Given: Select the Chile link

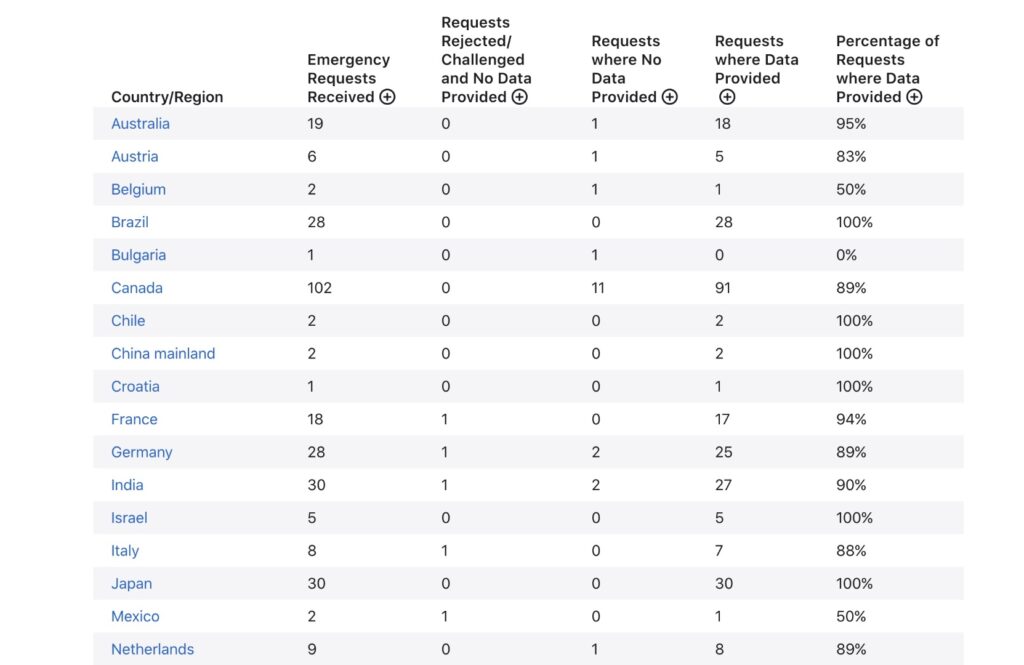Looking at the screenshot, I should coord(128,321).
